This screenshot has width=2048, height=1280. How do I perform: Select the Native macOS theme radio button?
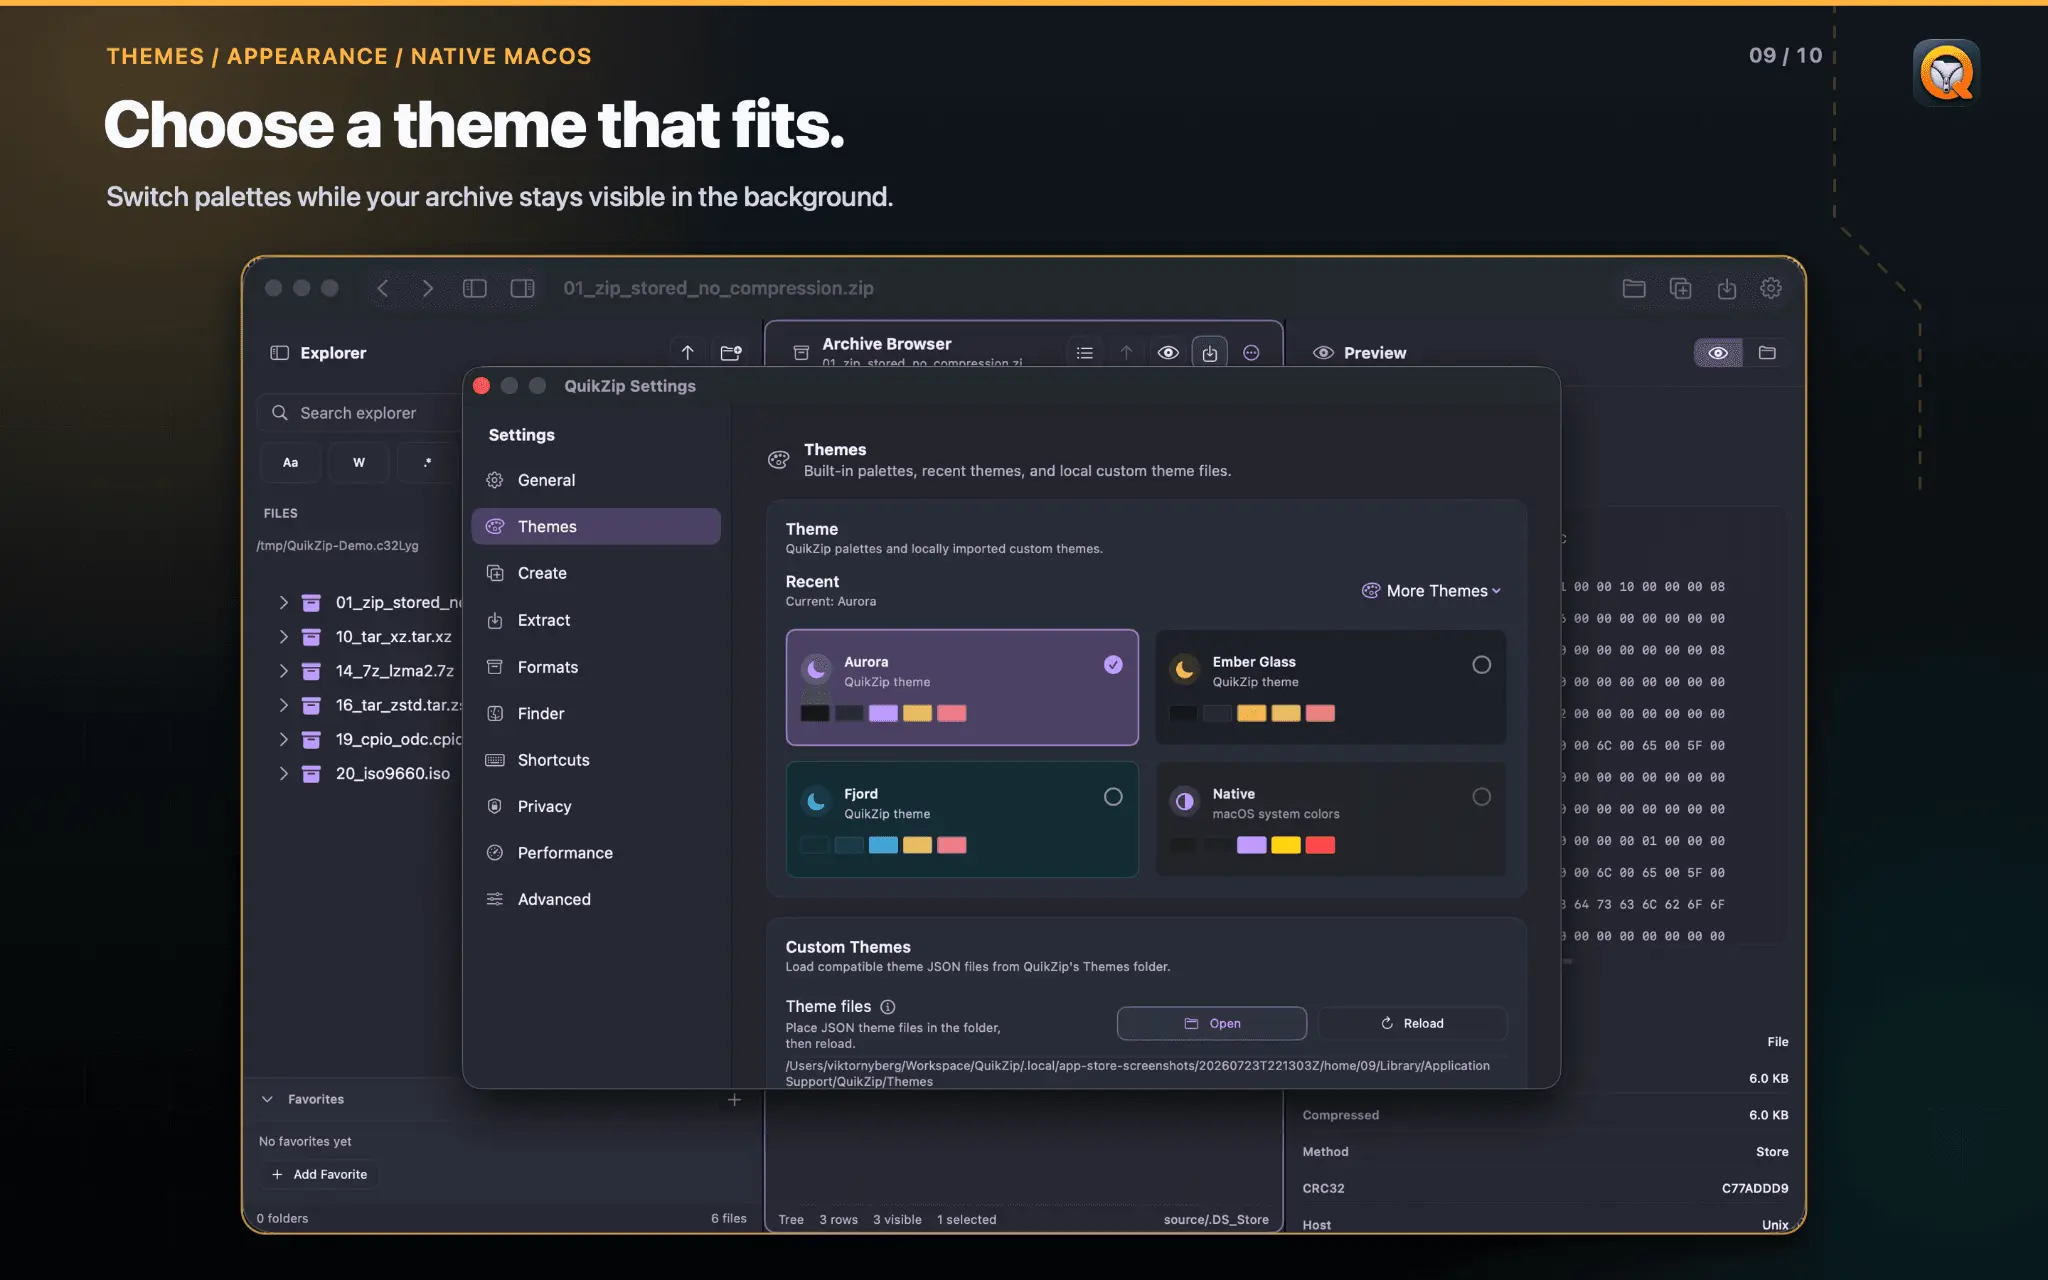1481,797
